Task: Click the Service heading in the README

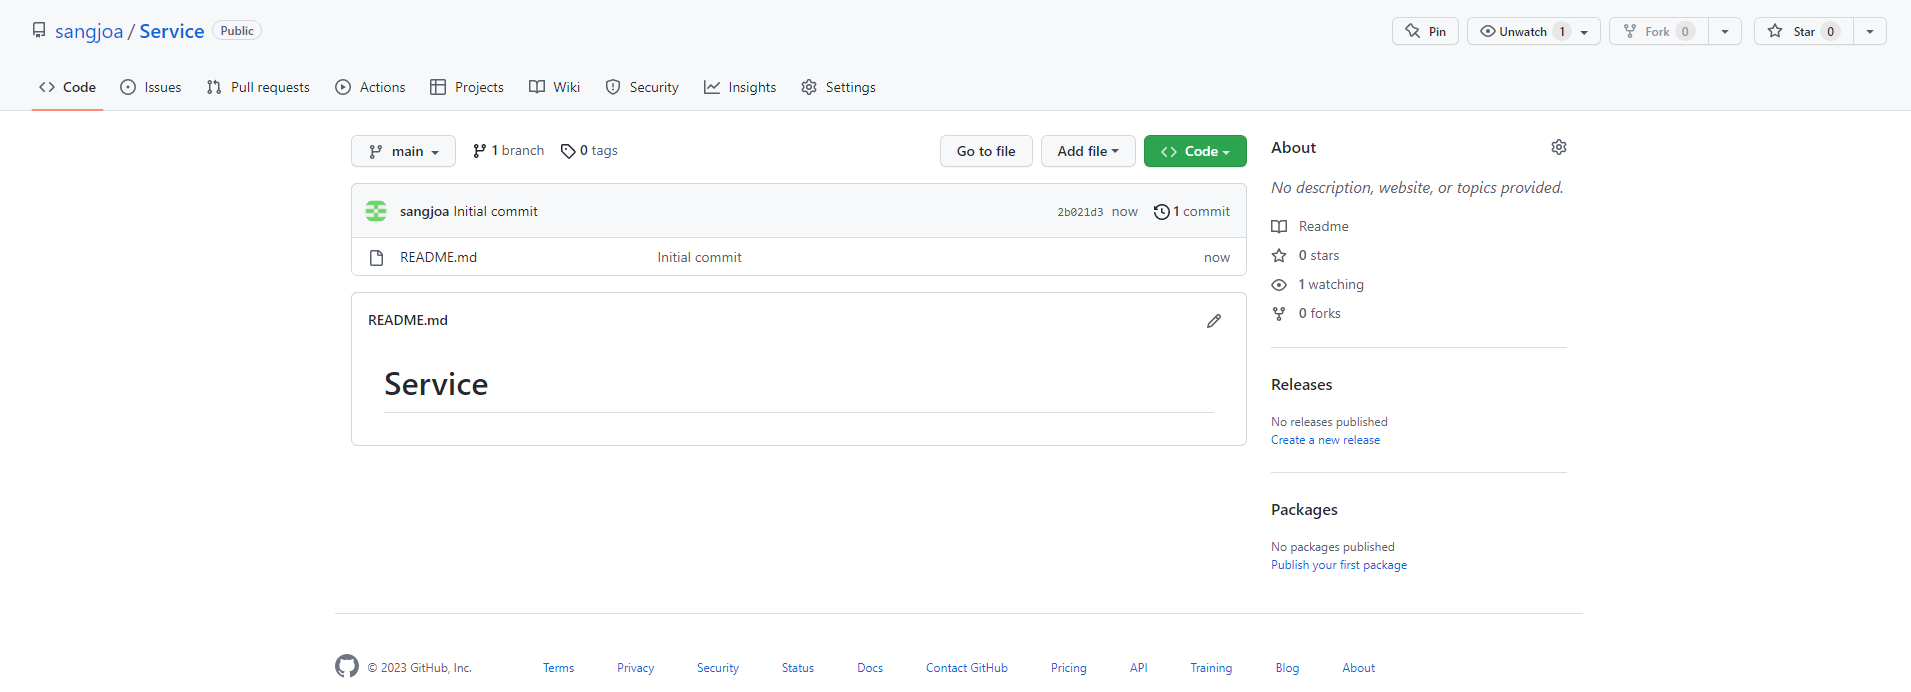Action: click(x=436, y=384)
